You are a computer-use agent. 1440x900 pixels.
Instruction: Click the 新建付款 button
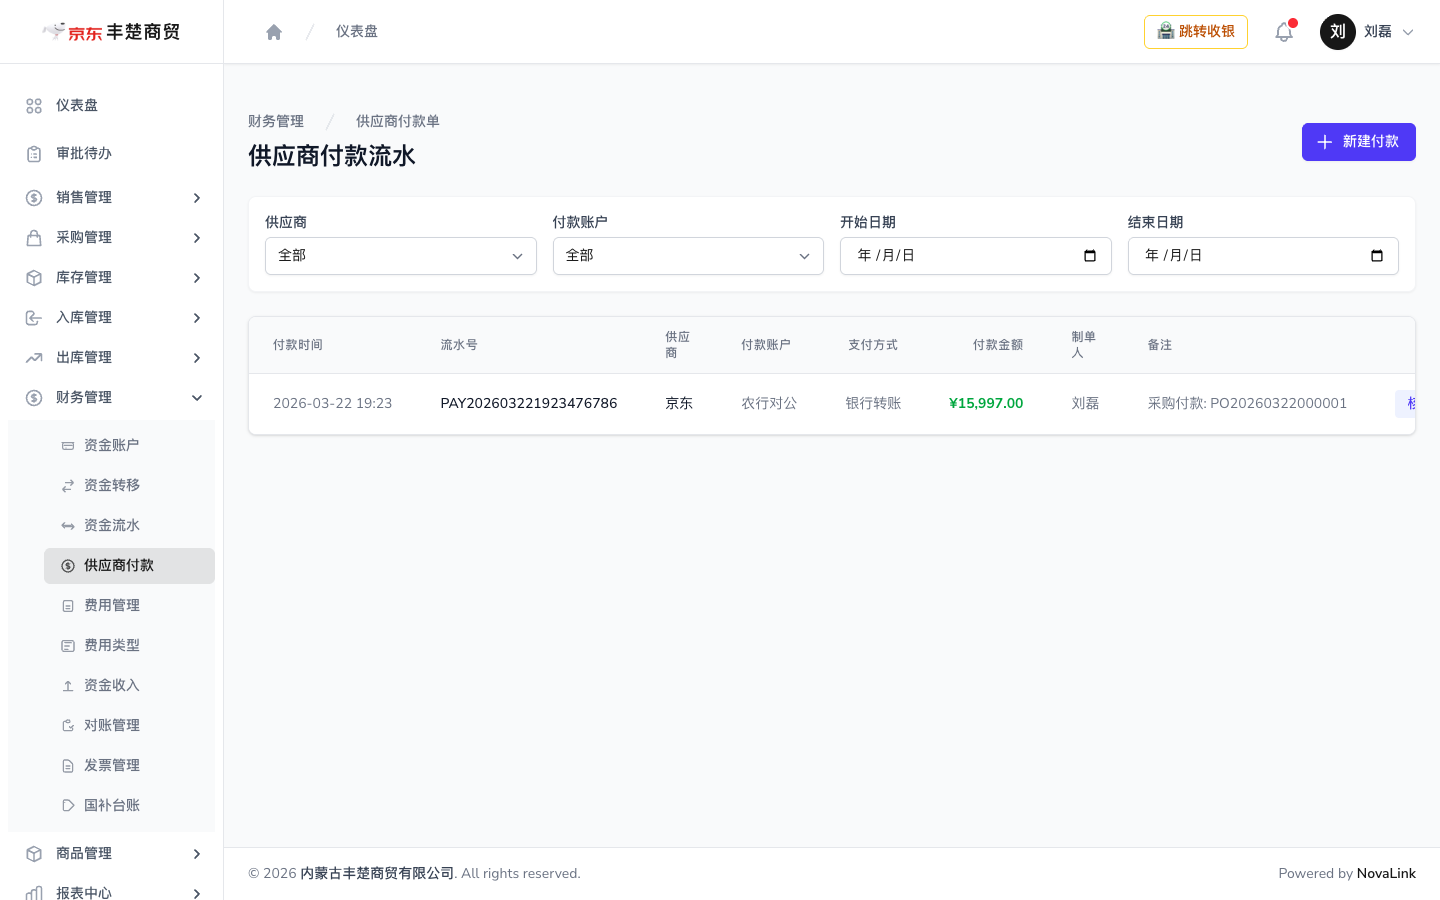pyautogui.click(x=1358, y=142)
